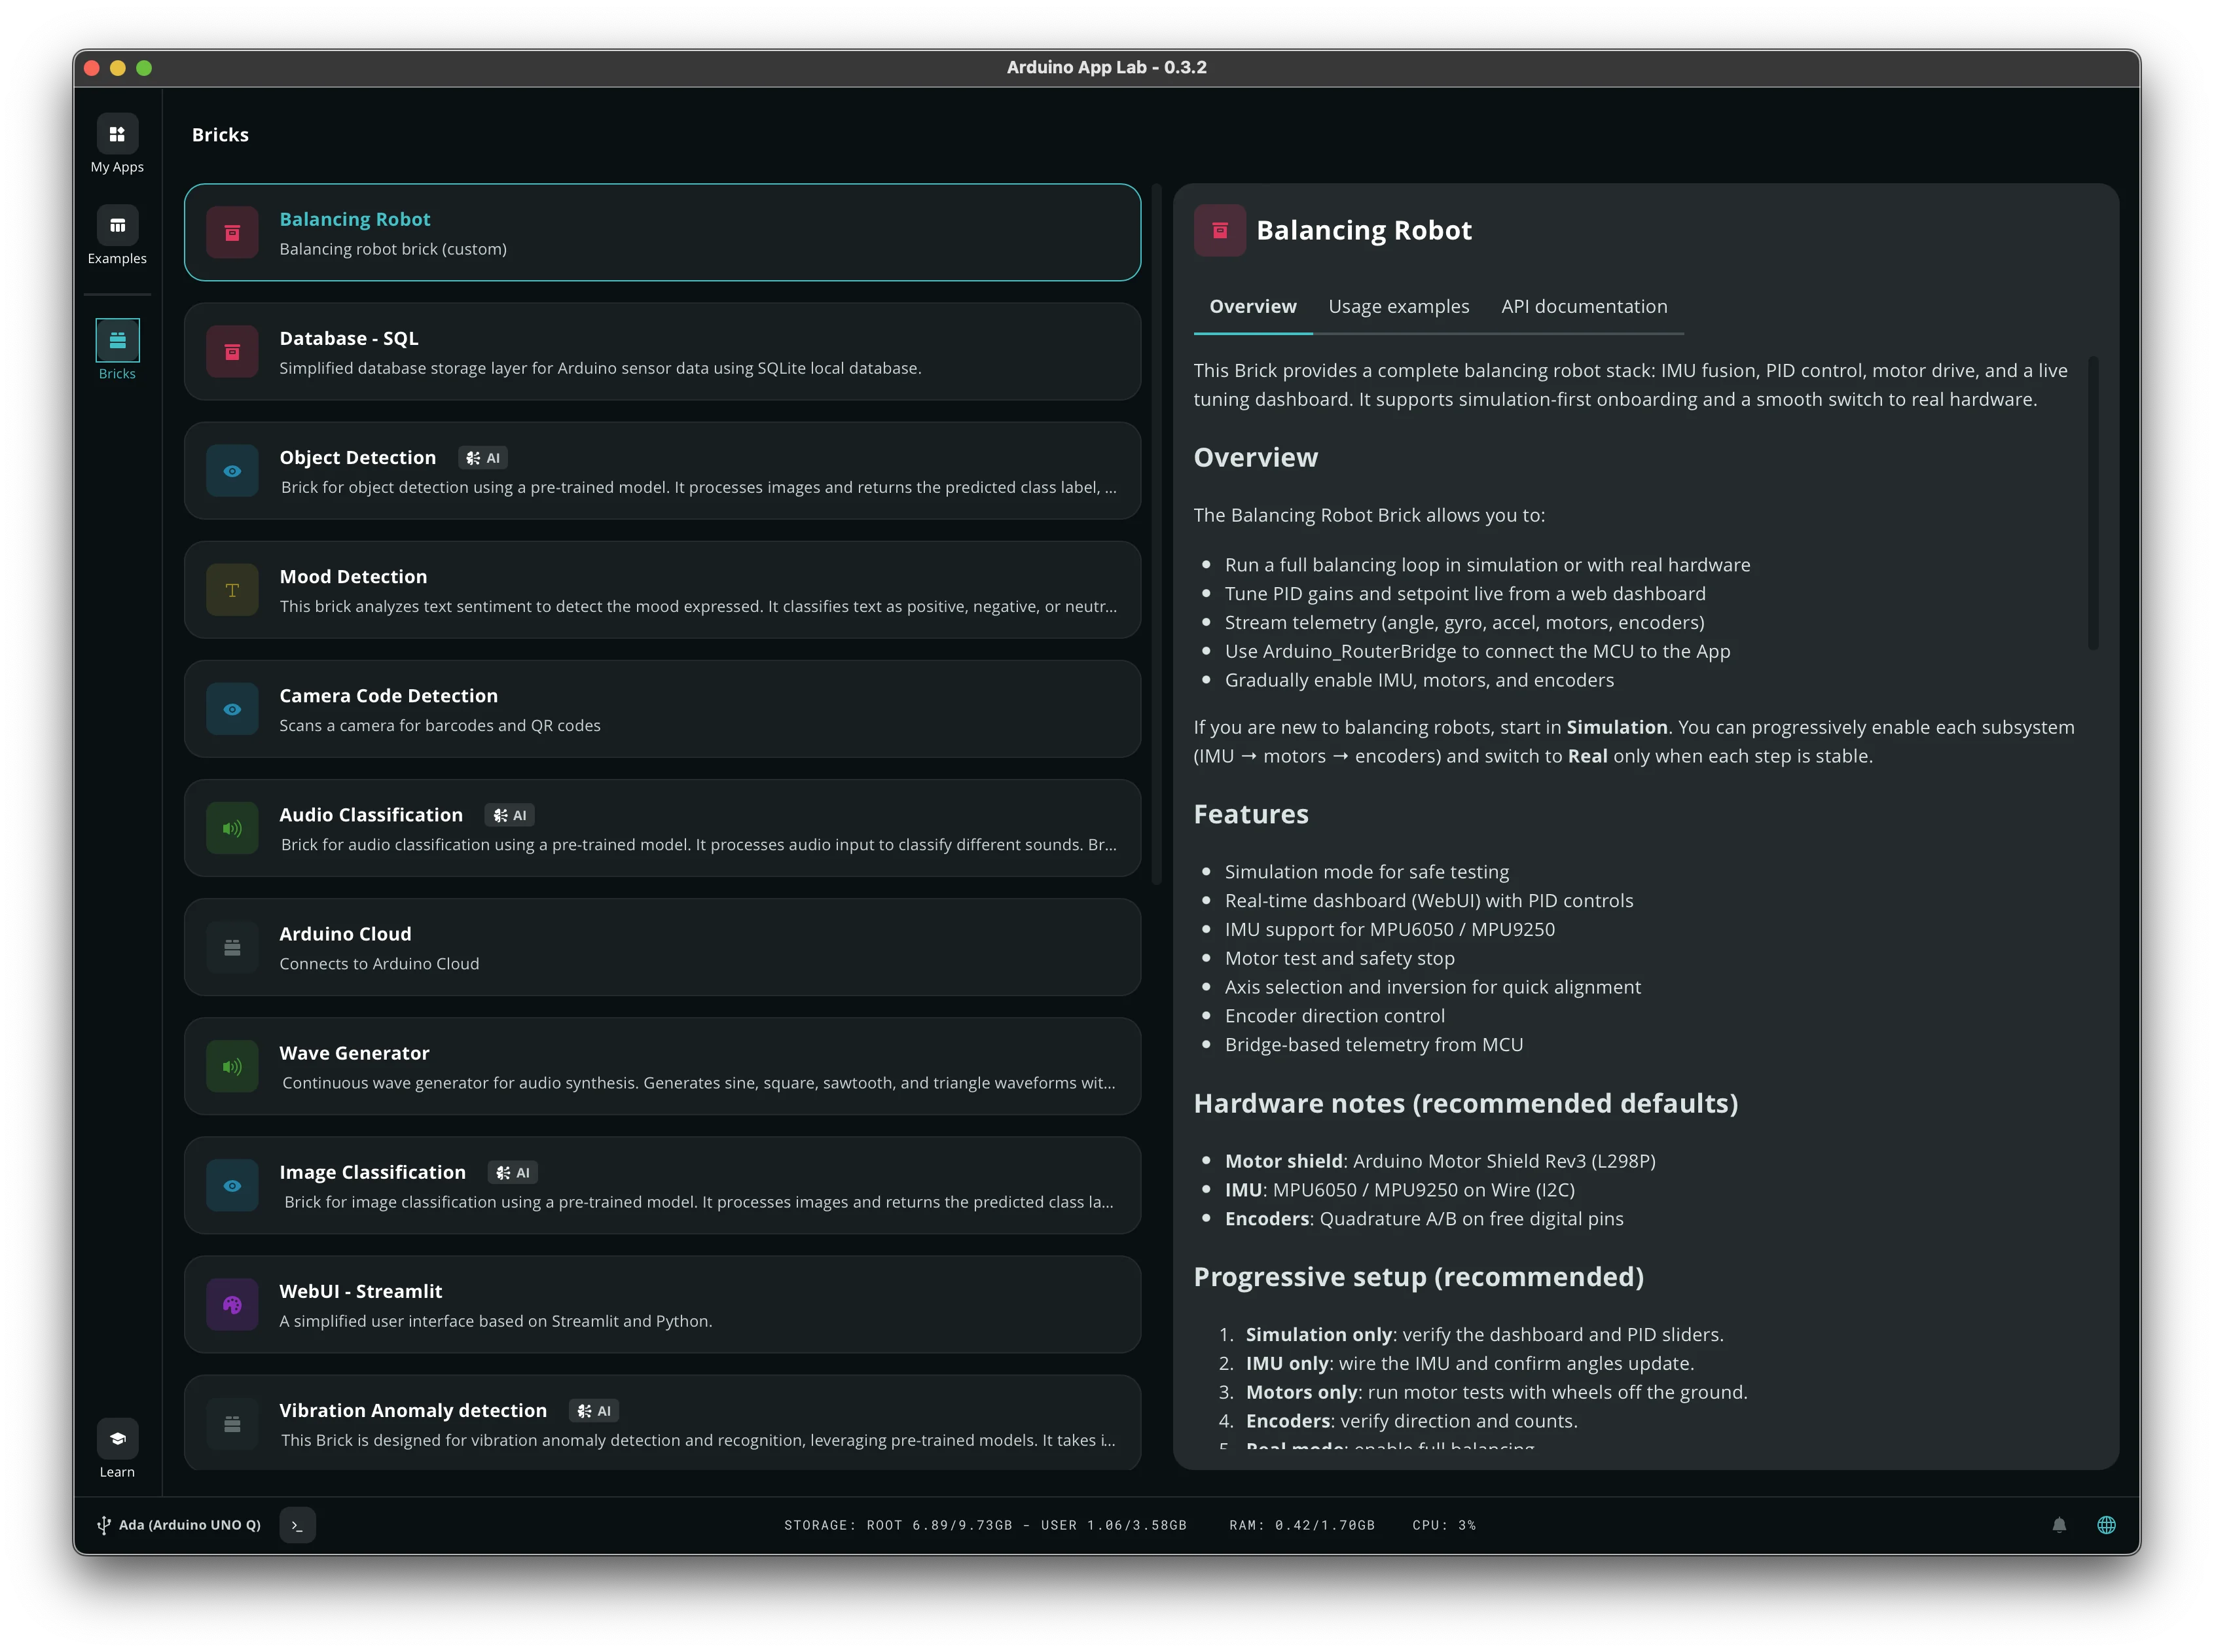Switch to the Usage examples tab

click(1398, 306)
